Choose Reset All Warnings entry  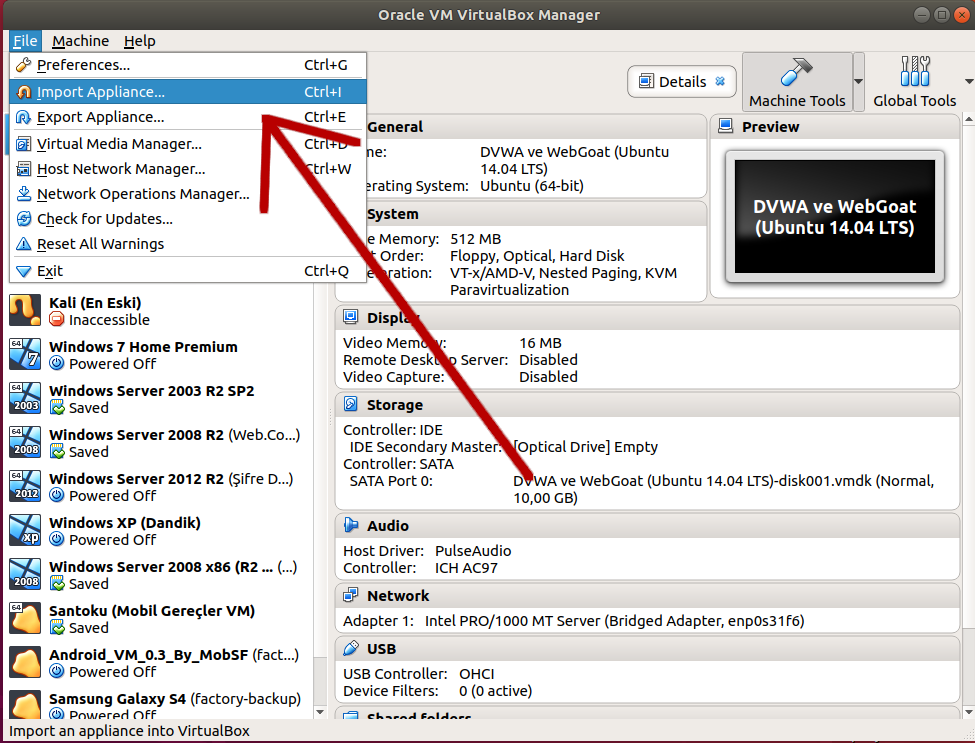[x=188, y=244]
